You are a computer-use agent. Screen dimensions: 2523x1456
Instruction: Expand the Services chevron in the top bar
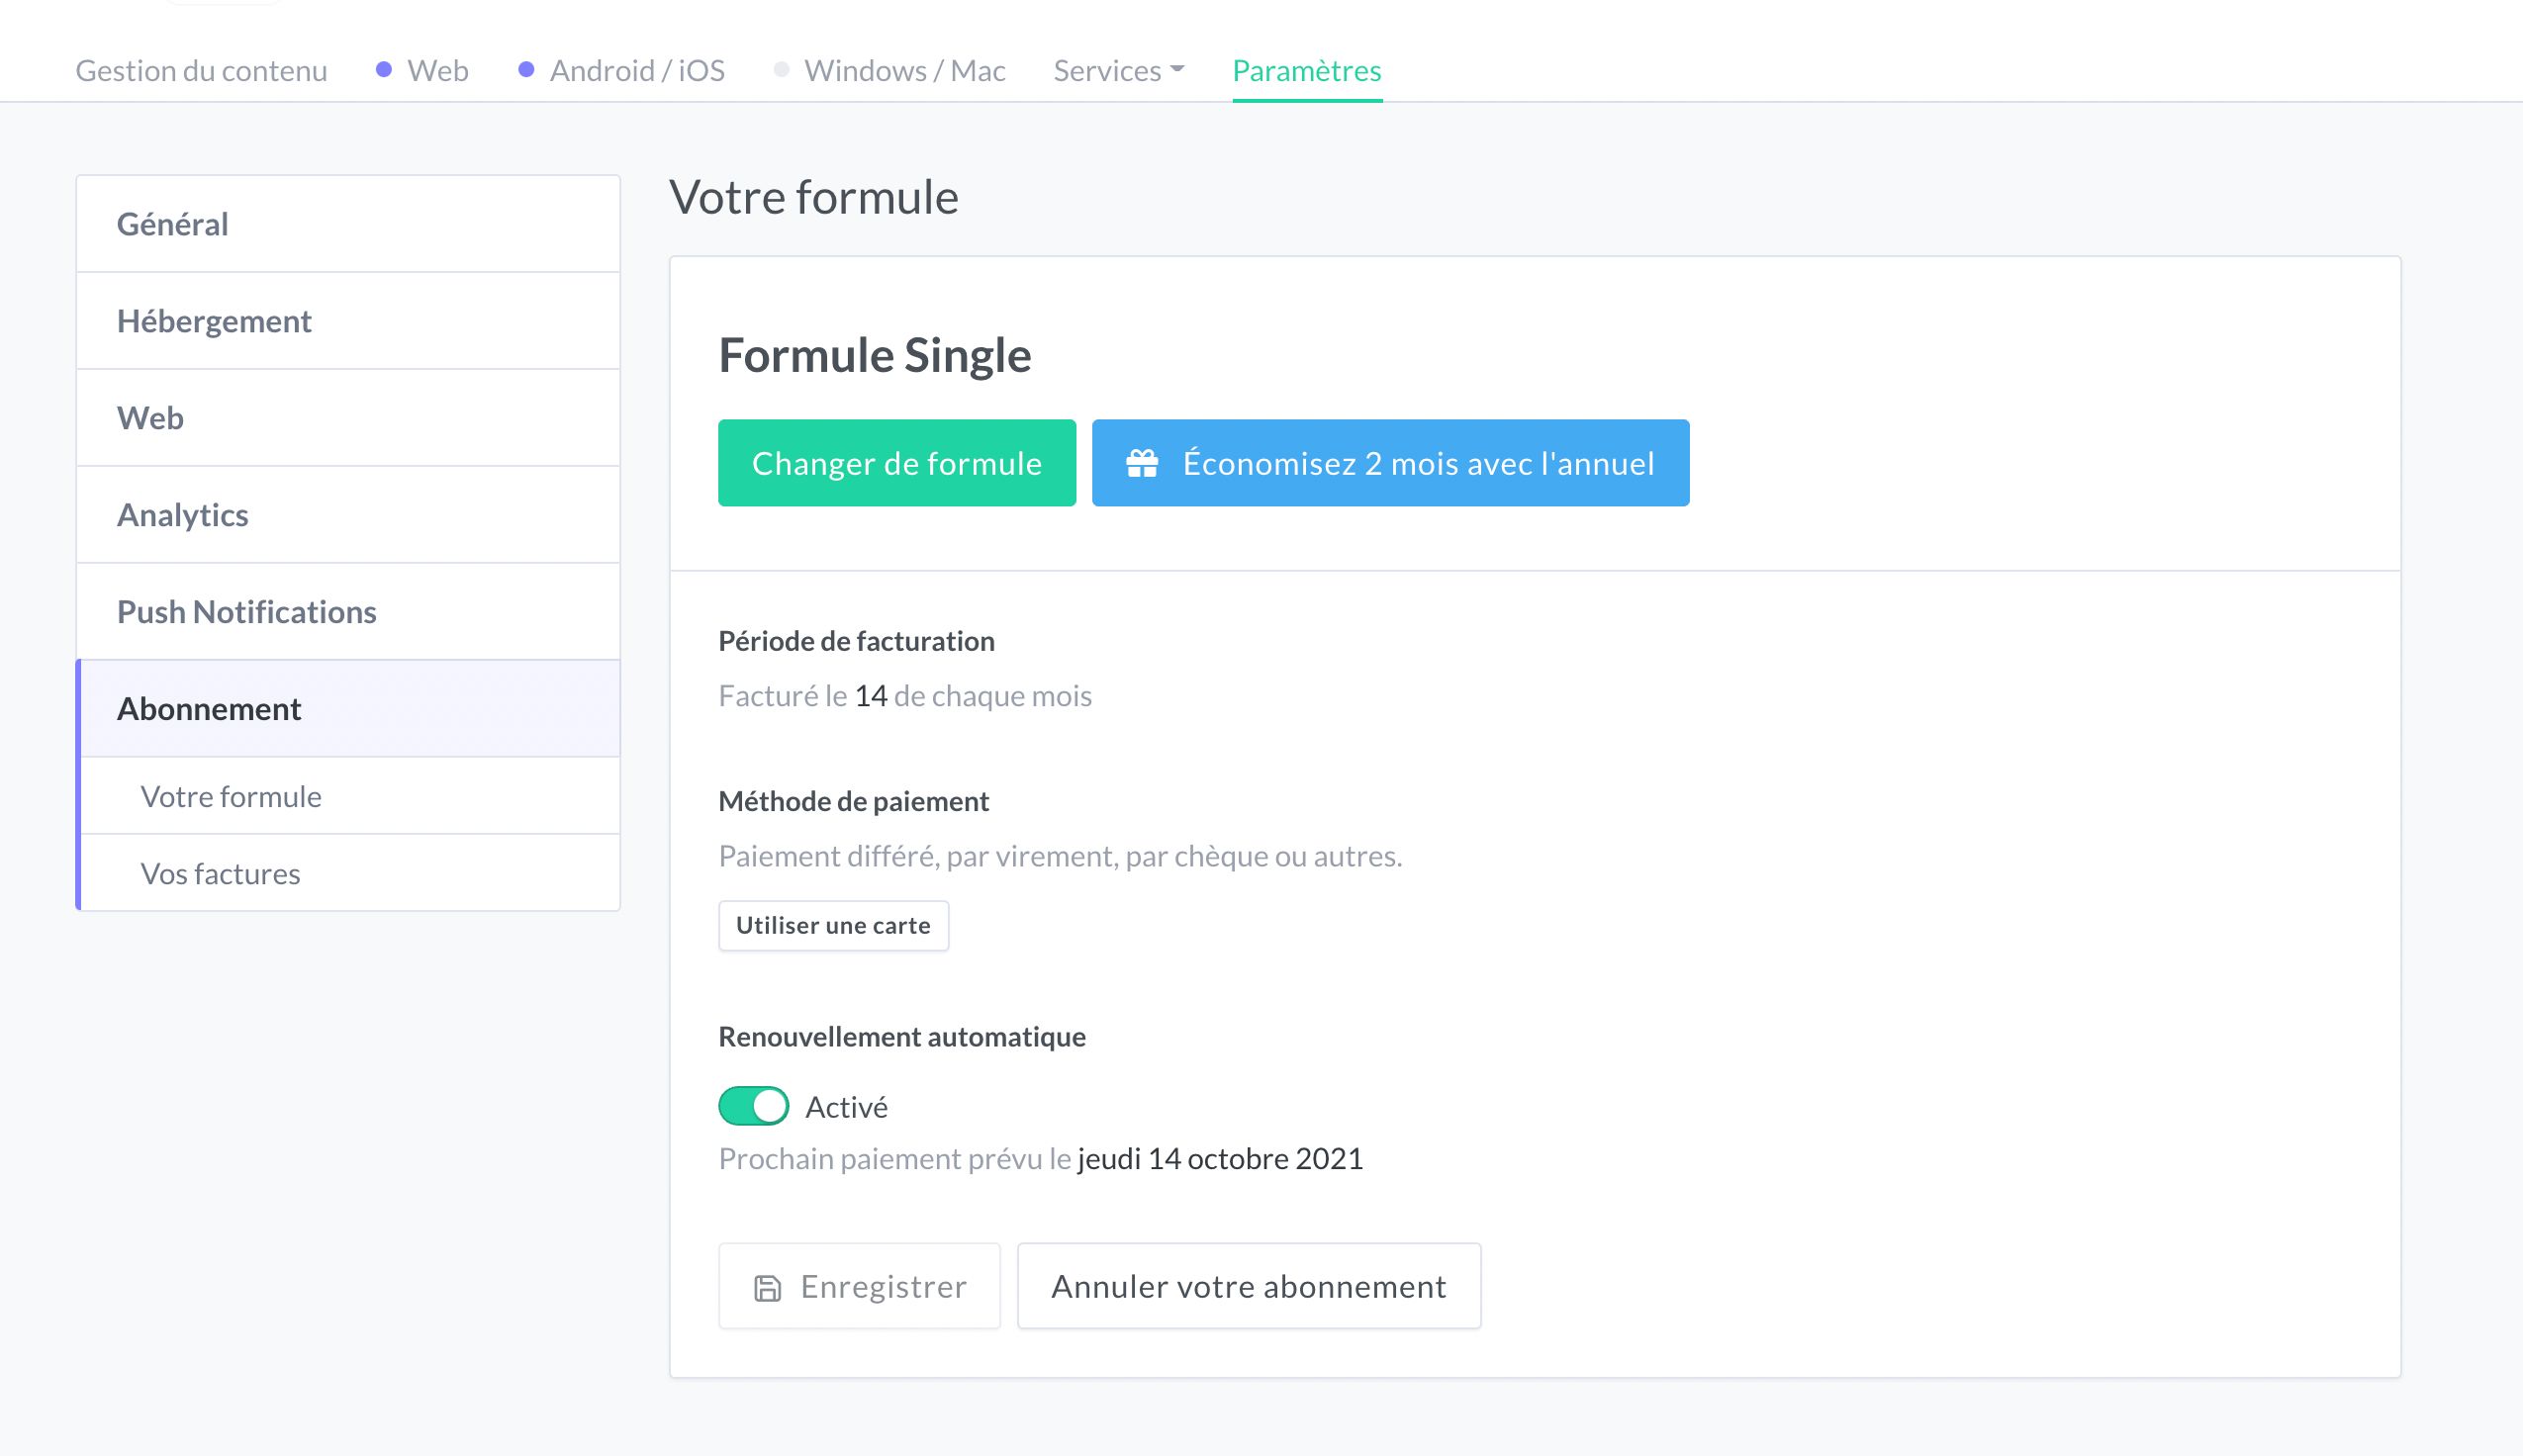click(1177, 71)
